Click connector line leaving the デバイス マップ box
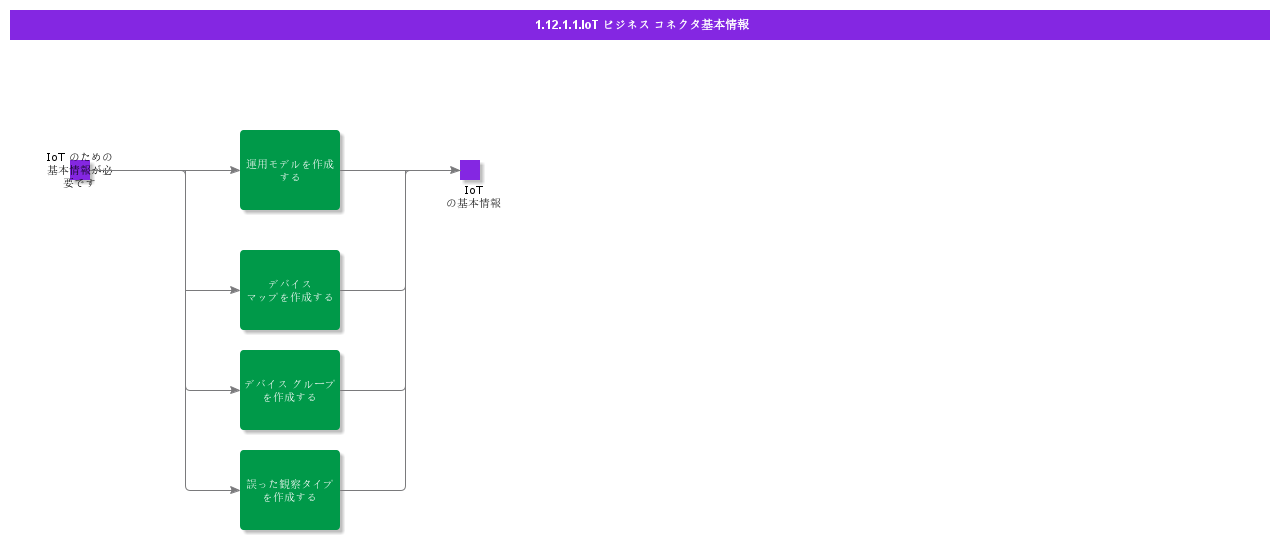This screenshot has height=540, width=1280. (372, 290)
